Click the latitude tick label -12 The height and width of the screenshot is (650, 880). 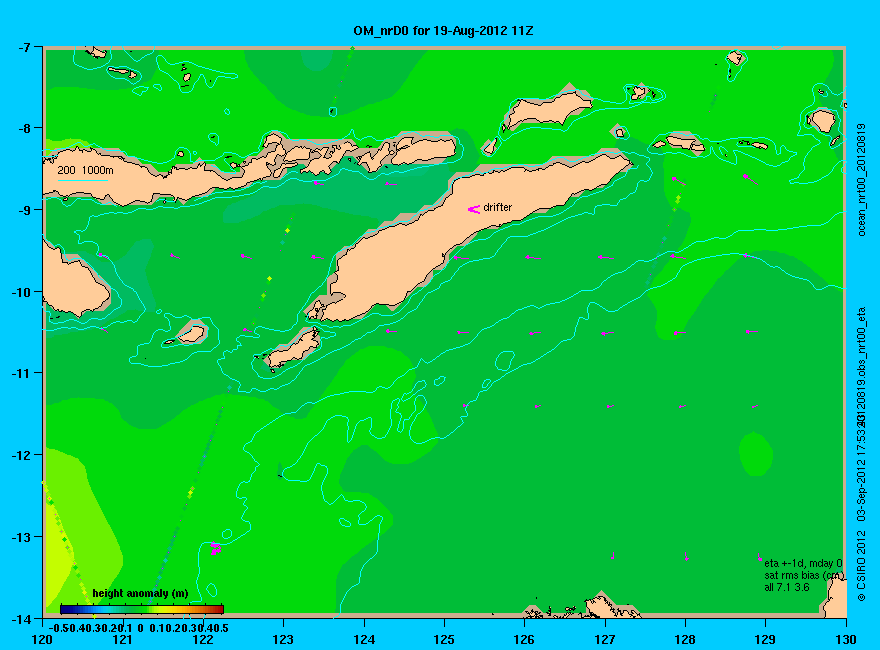click(x=21, y=455)
